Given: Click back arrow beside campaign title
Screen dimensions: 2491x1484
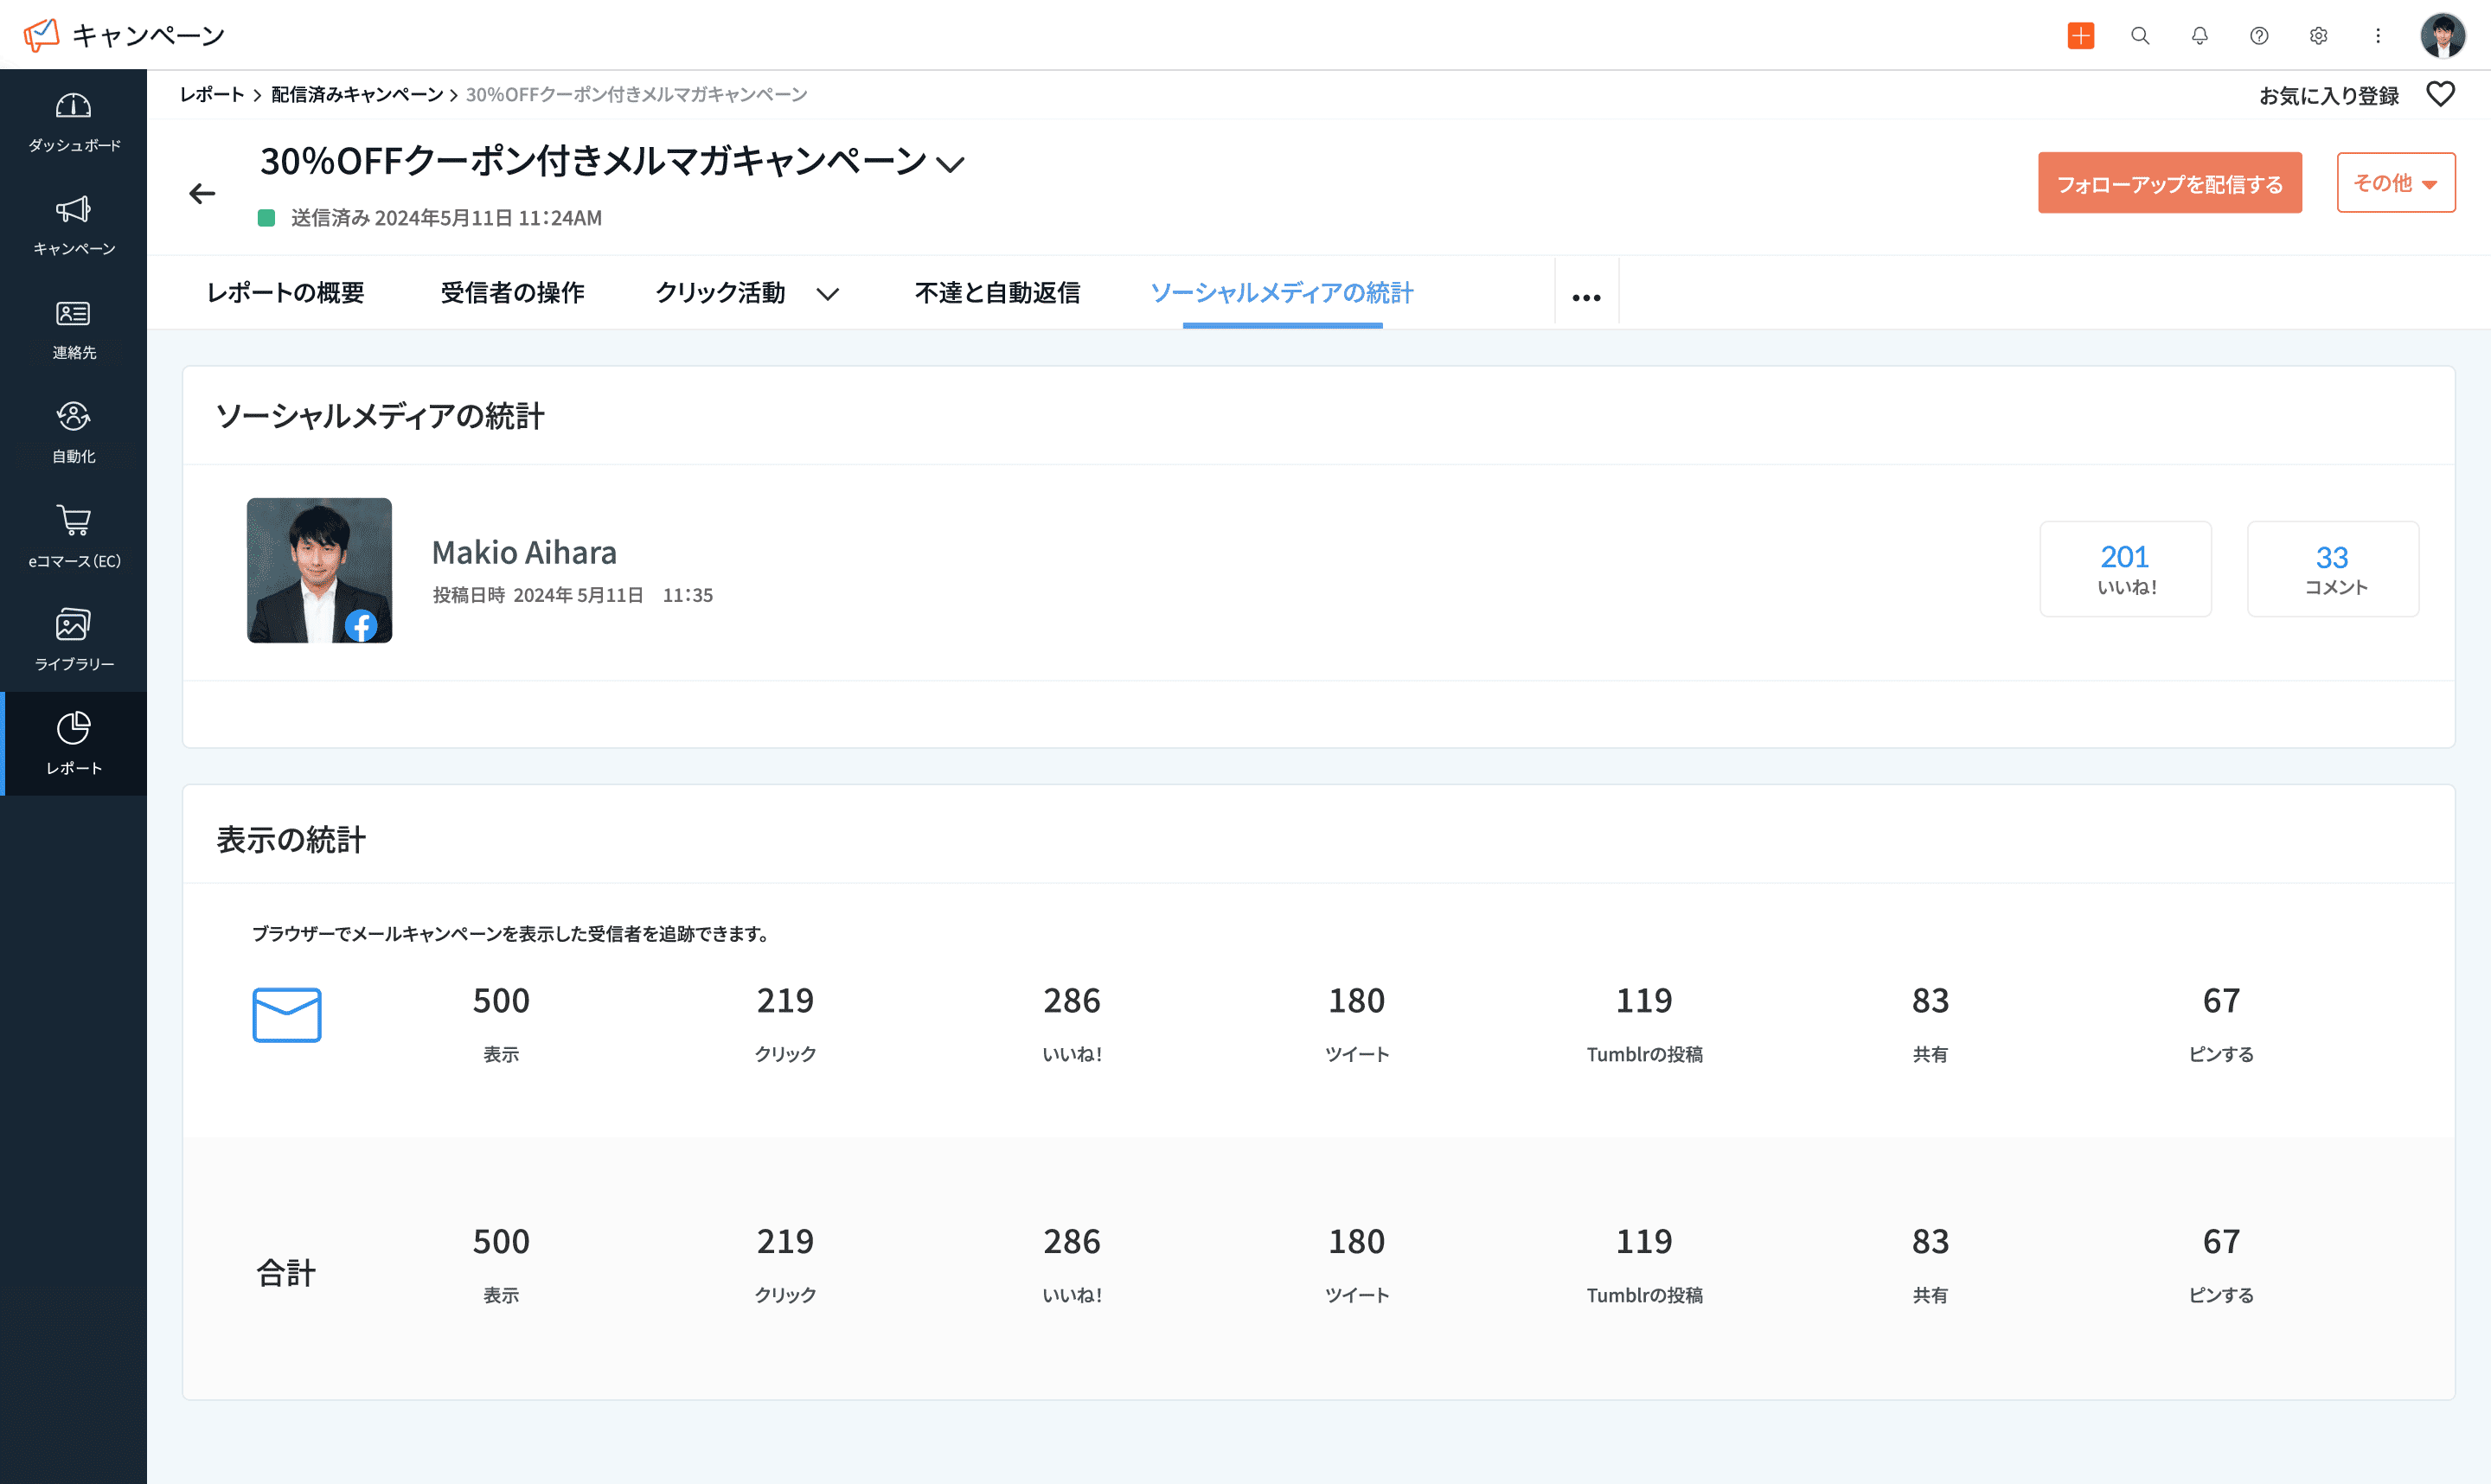Looking at the screenshot, I should [202, 193].
